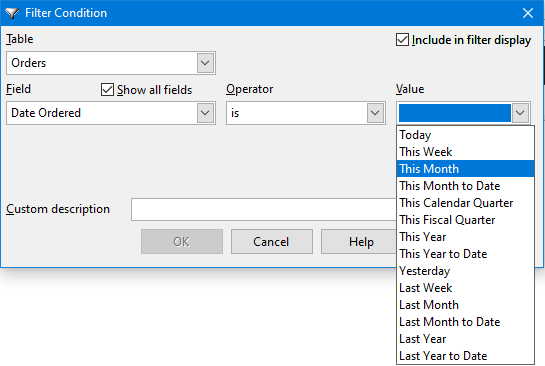Choose This Fiscal Quarter entry
This screenshot has height=366, width=545.
point(465,220)
